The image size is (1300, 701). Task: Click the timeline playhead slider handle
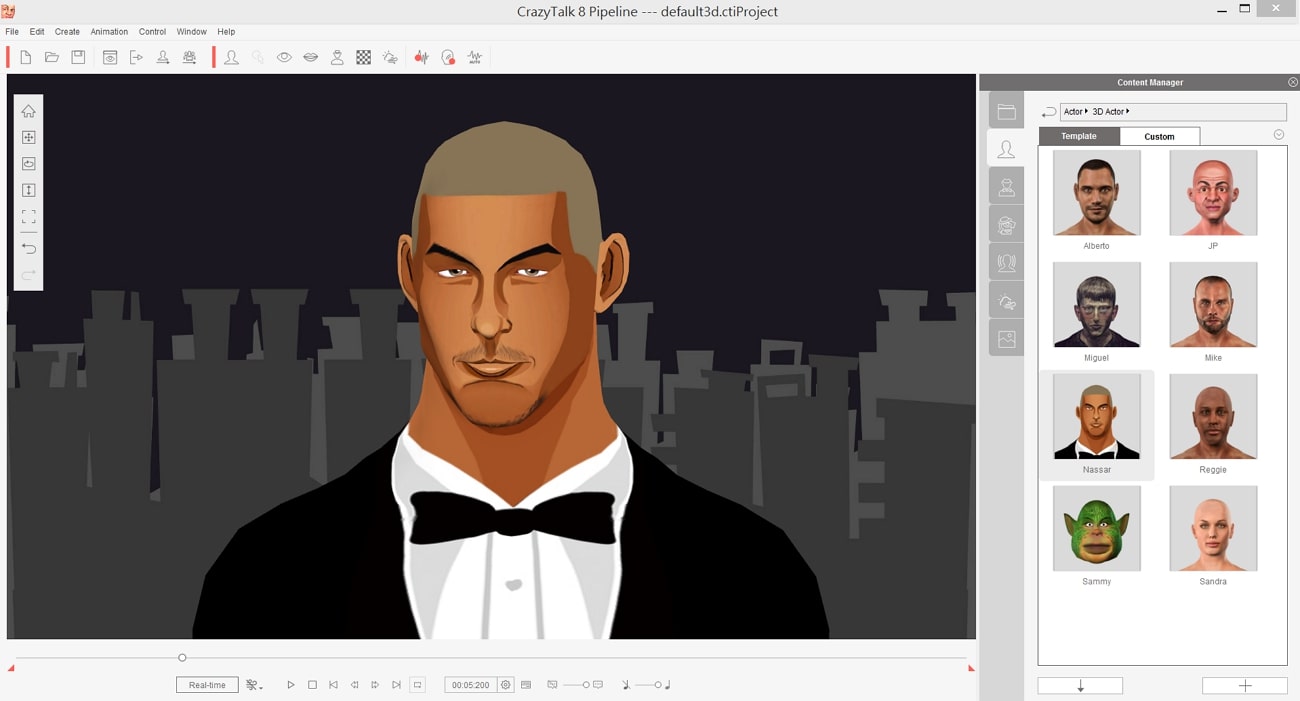tap(182, 658)
